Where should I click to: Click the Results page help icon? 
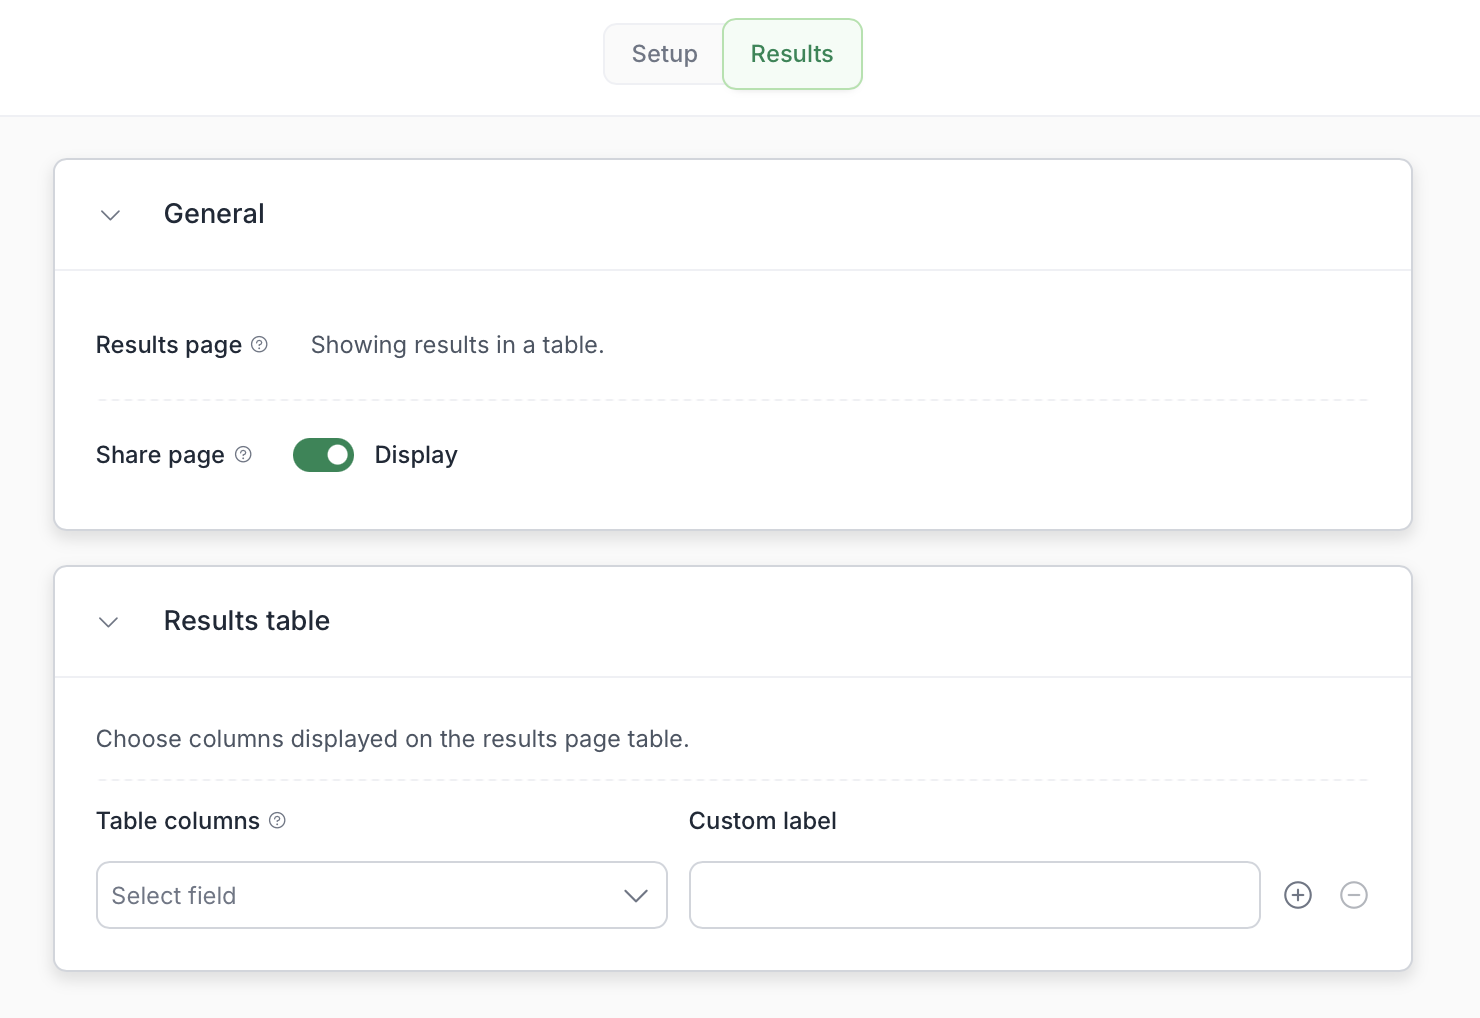coord(259,345)
